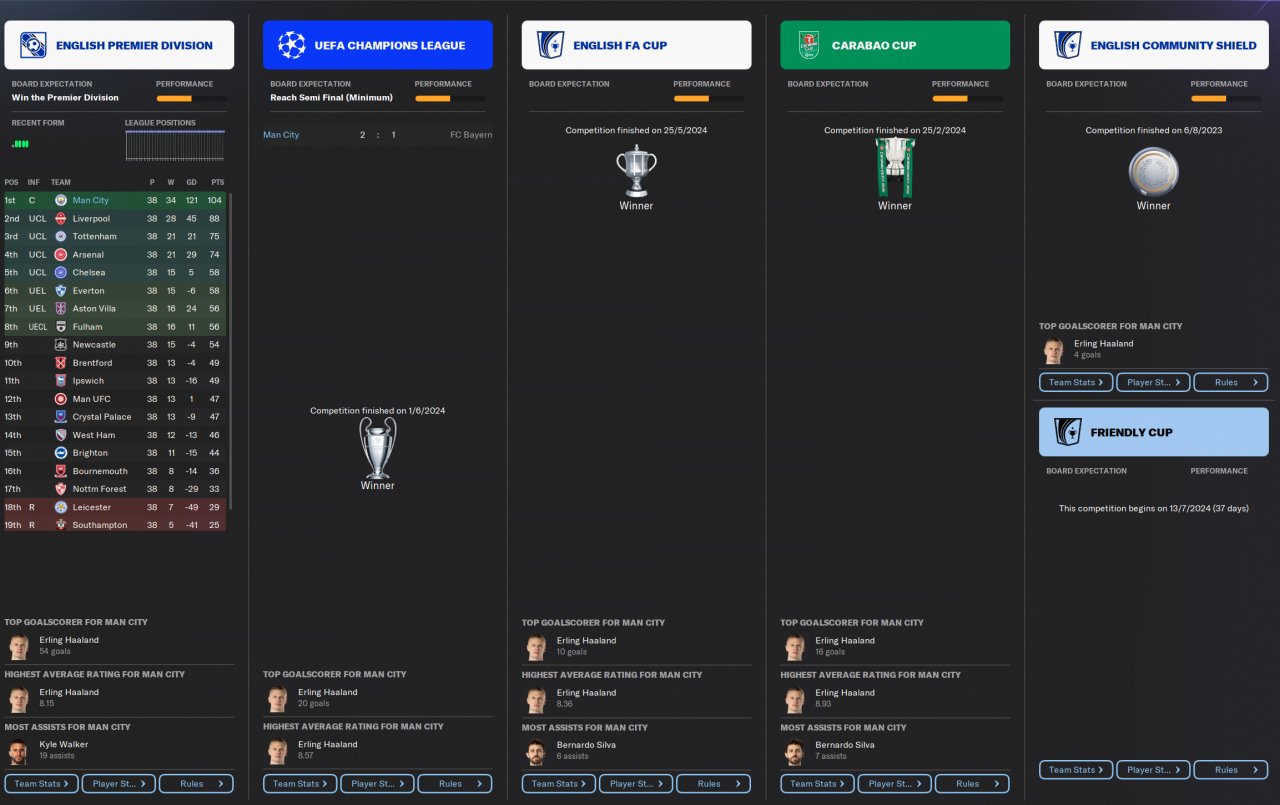Viewport: 1280px width, 805px height.
Task: Click the Champions League trophy image
Action: pyautogui.click(x=378, y=447)
